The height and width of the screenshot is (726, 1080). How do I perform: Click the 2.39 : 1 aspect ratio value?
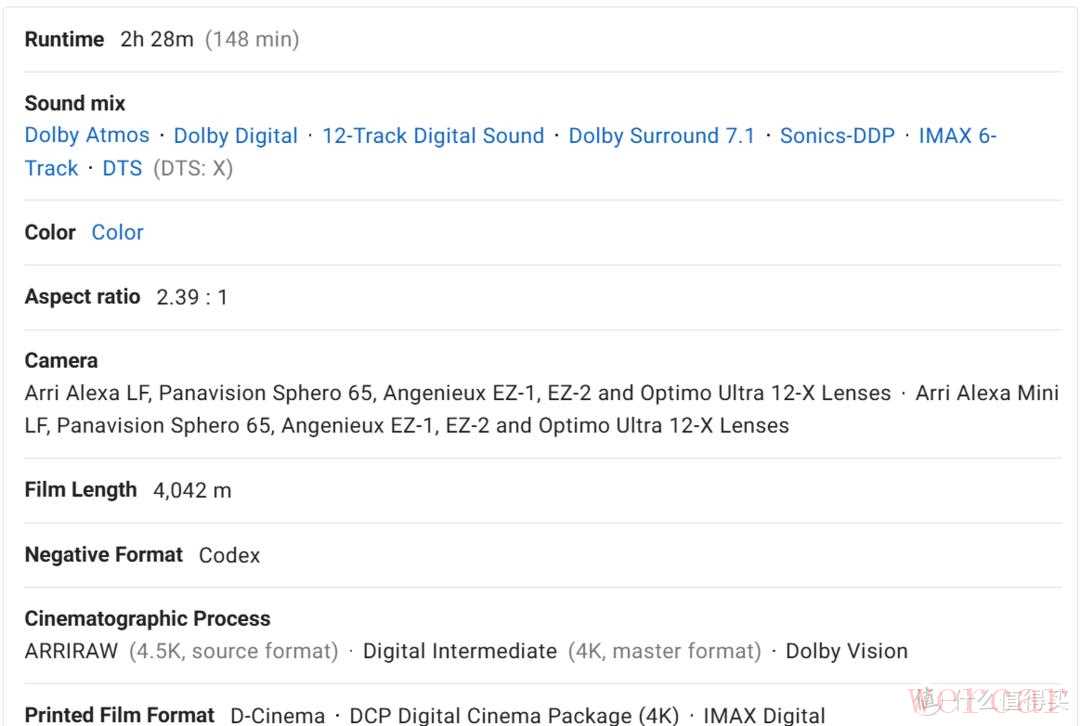pos(192,297)
